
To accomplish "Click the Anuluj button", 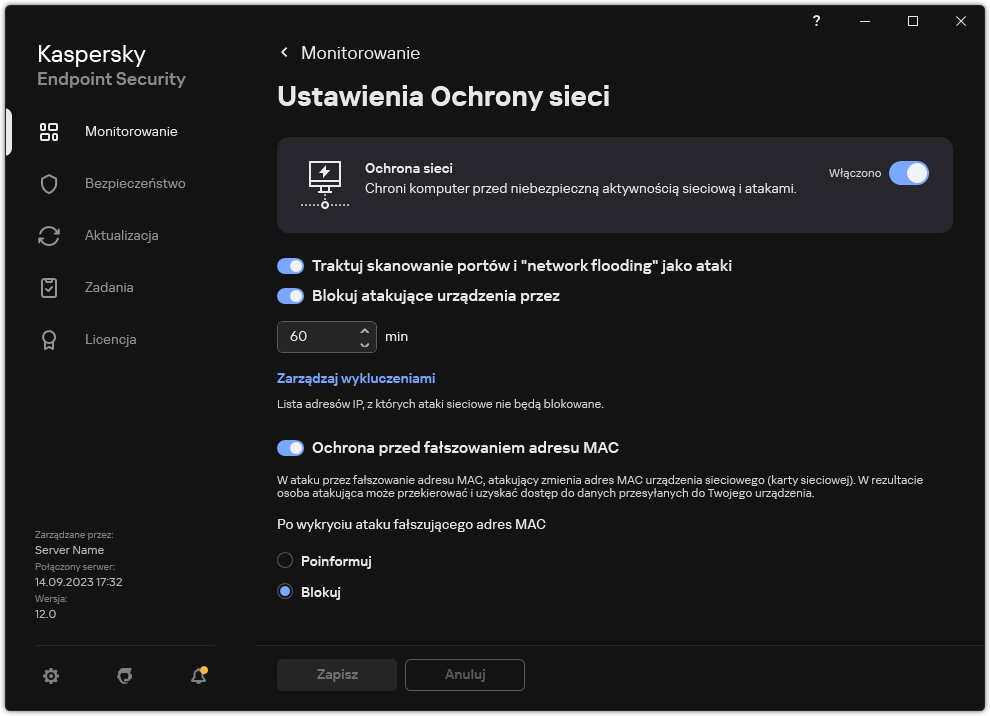I will pos(464,675).
